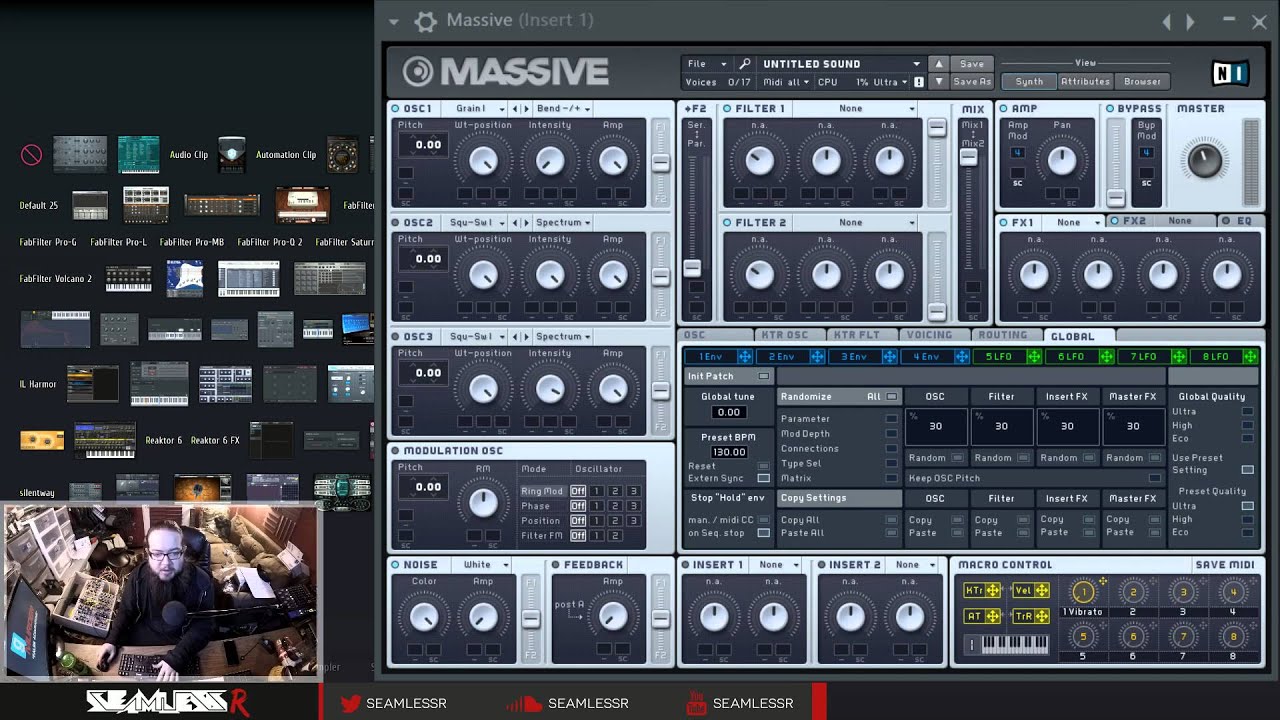Step OSC1 wavetable forward with the right arrow
Image resolution: width=1280 pixels, height=720 pixels.
pos(526,109)
